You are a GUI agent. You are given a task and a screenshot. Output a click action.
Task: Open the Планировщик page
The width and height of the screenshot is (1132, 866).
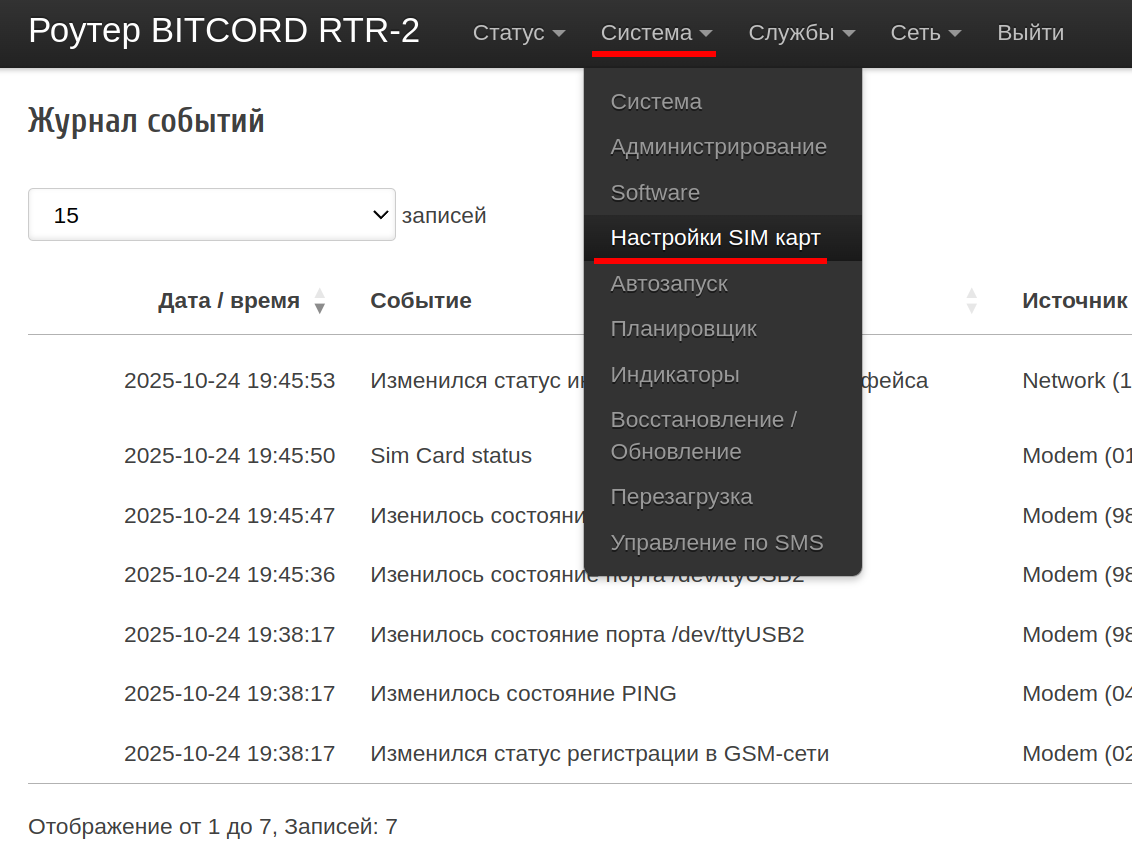pyautogui.click(x=683, y=329)
